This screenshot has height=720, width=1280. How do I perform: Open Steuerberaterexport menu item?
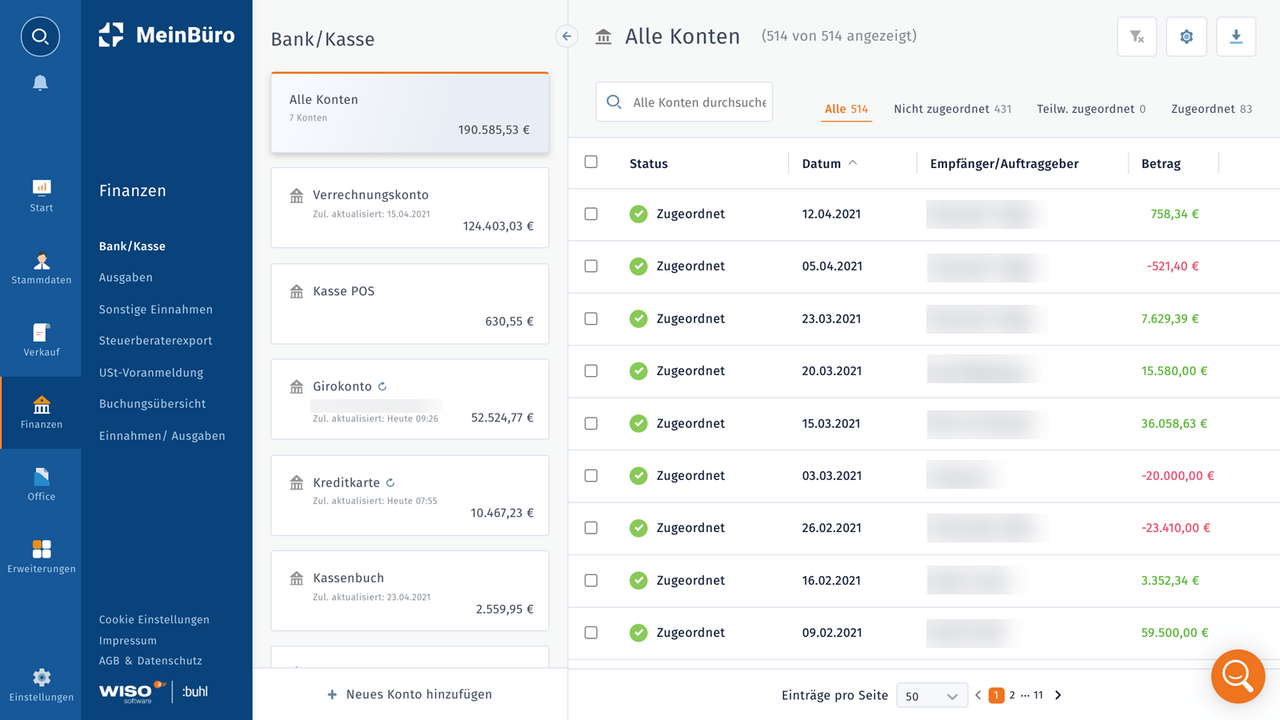point(156,341)
